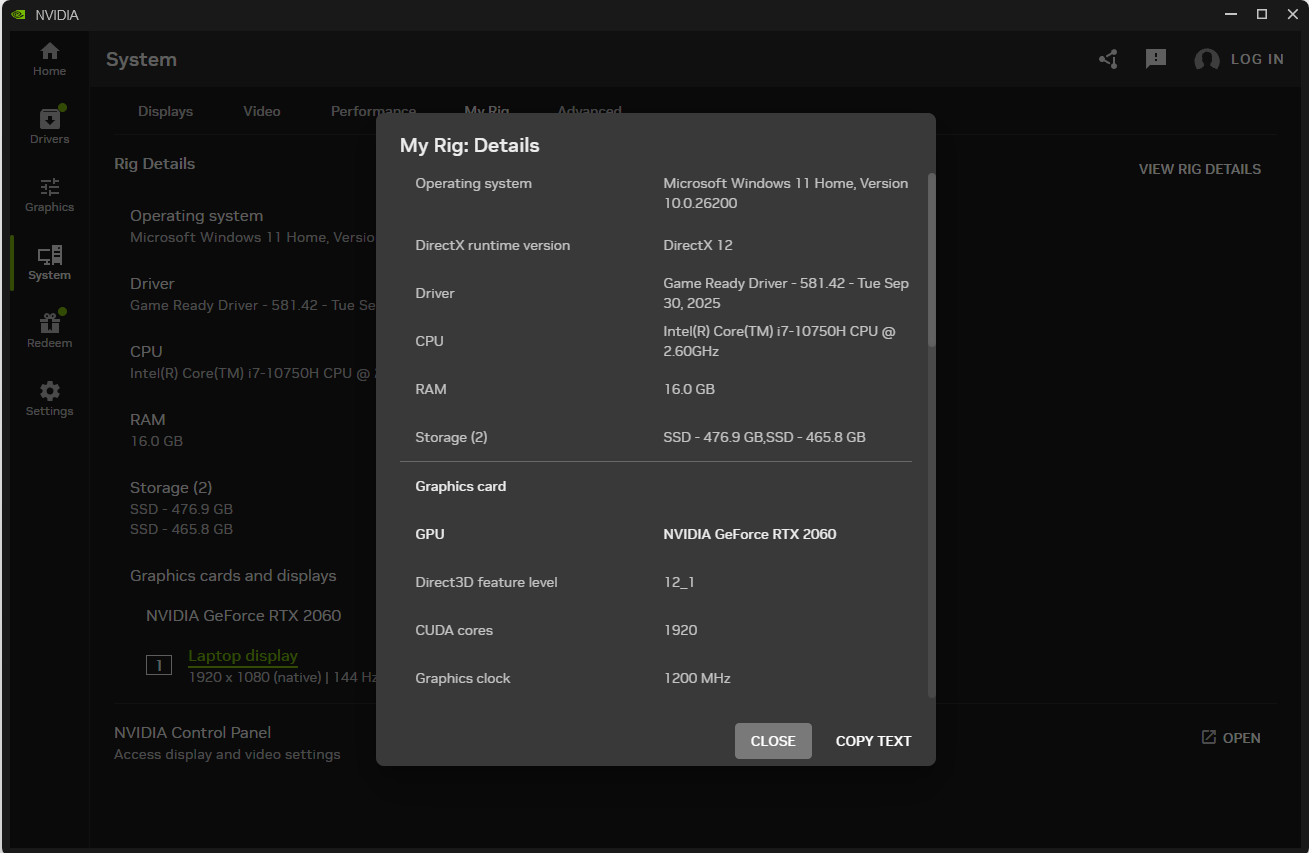This screenshot has height=853, width=1309.
Task: Click the user avatar icon
Action: 1206,59
